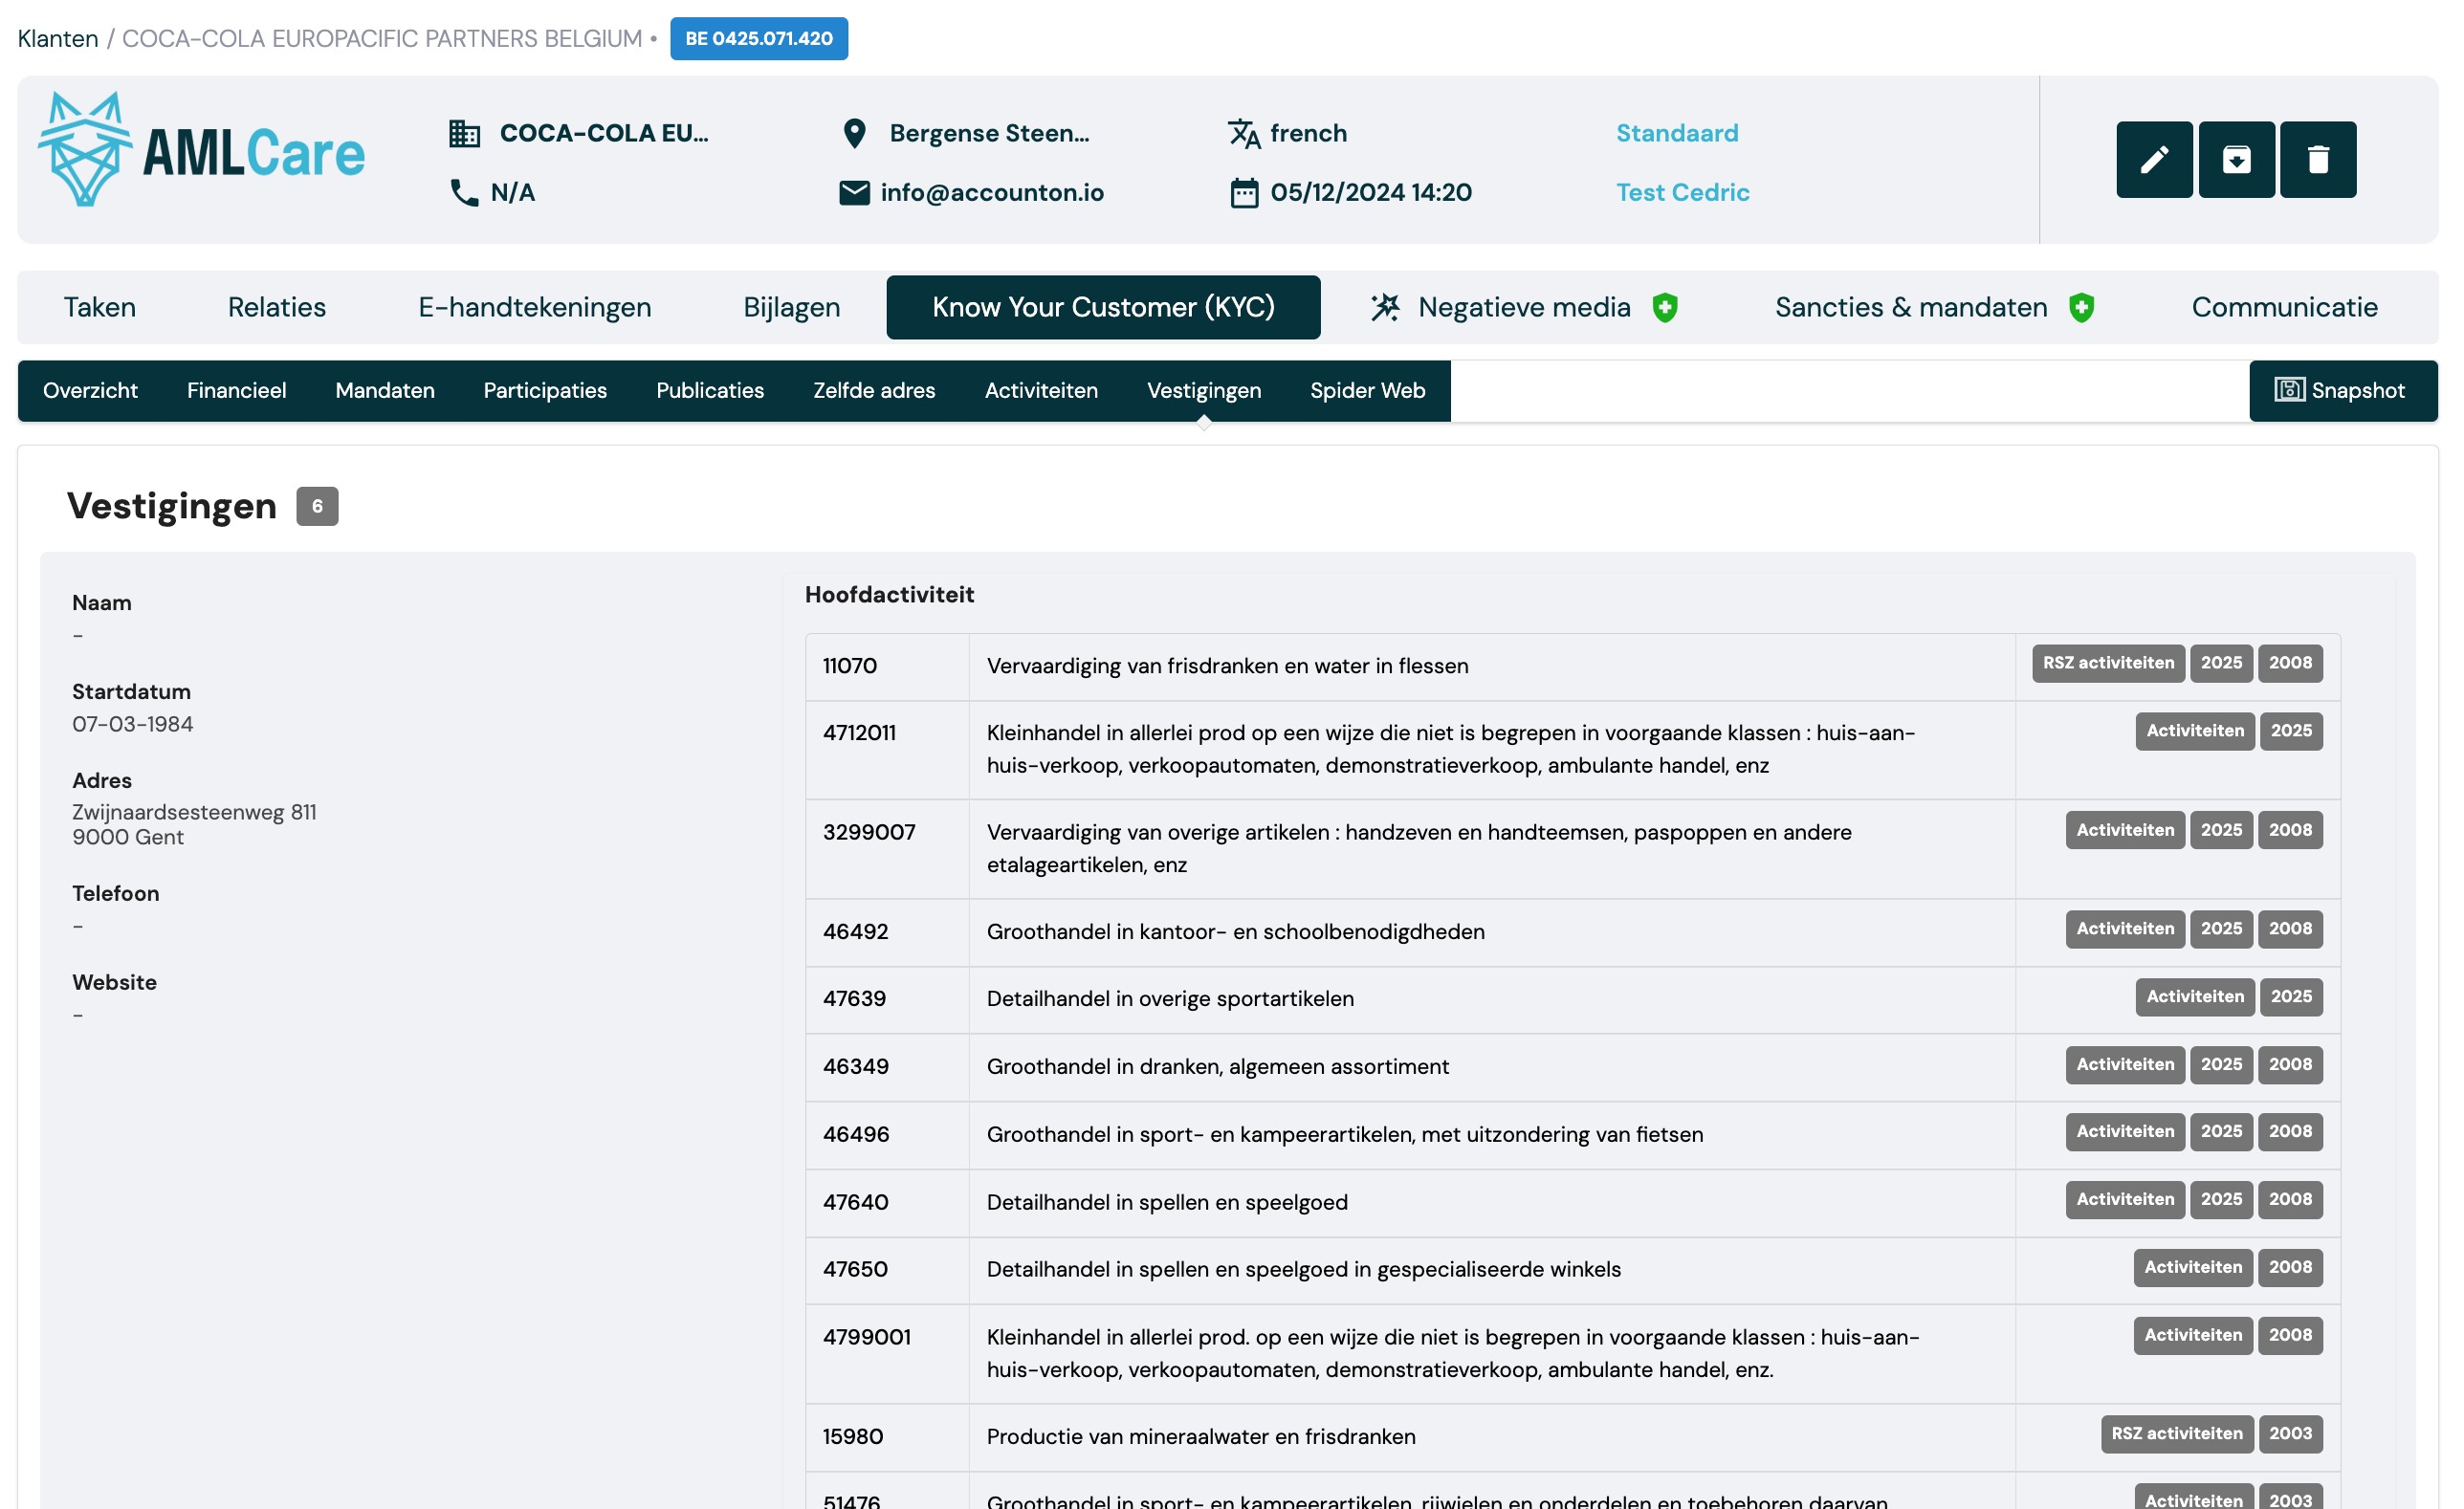Viewport: 2464px width, 1509px height.
Task: Click the location pin icon near Bergense Steen
Action: [853, 133]
